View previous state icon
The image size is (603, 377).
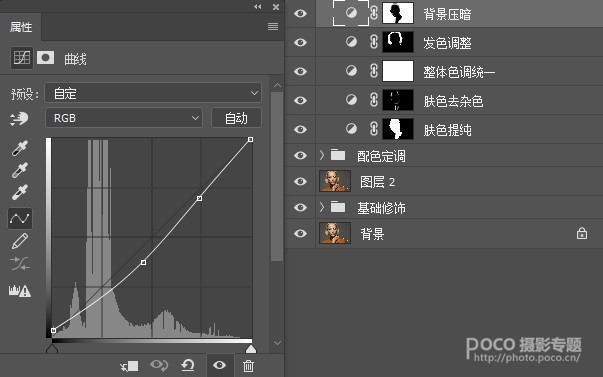tap(159, 365)
